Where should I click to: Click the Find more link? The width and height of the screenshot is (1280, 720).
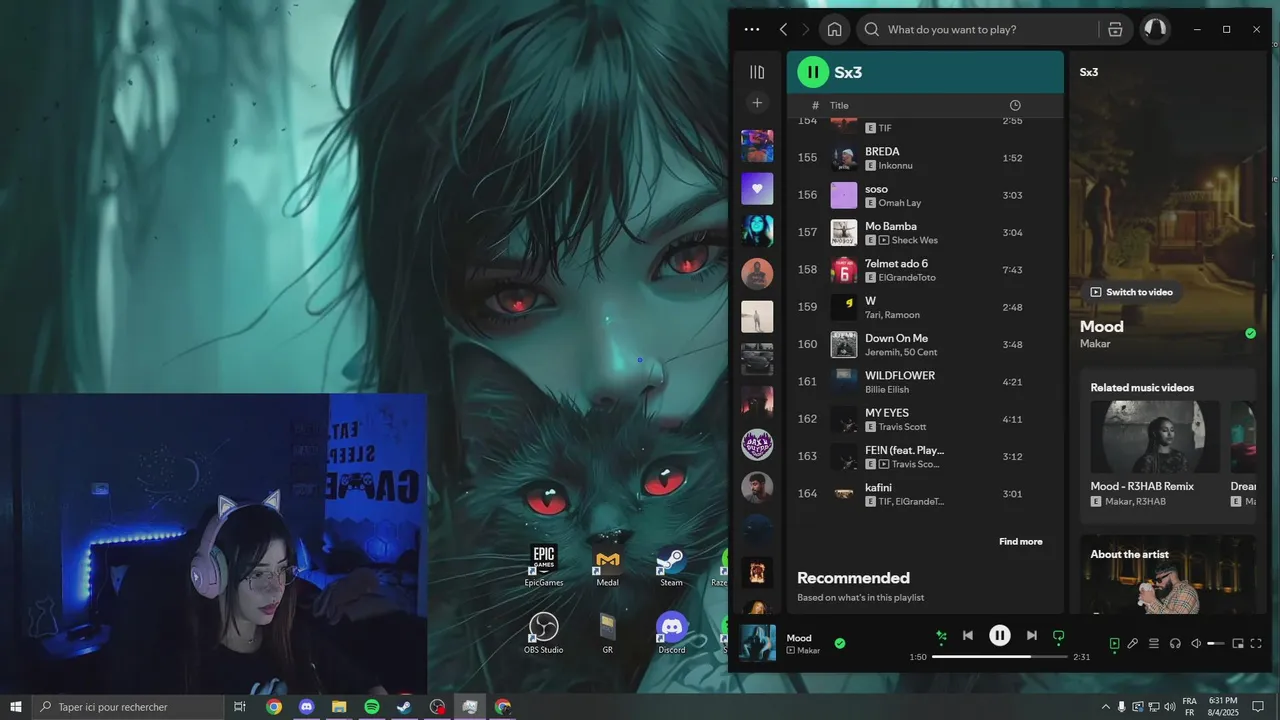(1020, 542)
